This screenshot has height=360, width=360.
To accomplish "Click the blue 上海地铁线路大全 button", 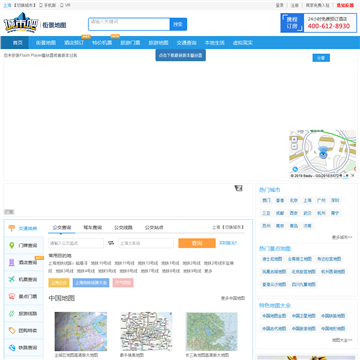I will (91, 283).
